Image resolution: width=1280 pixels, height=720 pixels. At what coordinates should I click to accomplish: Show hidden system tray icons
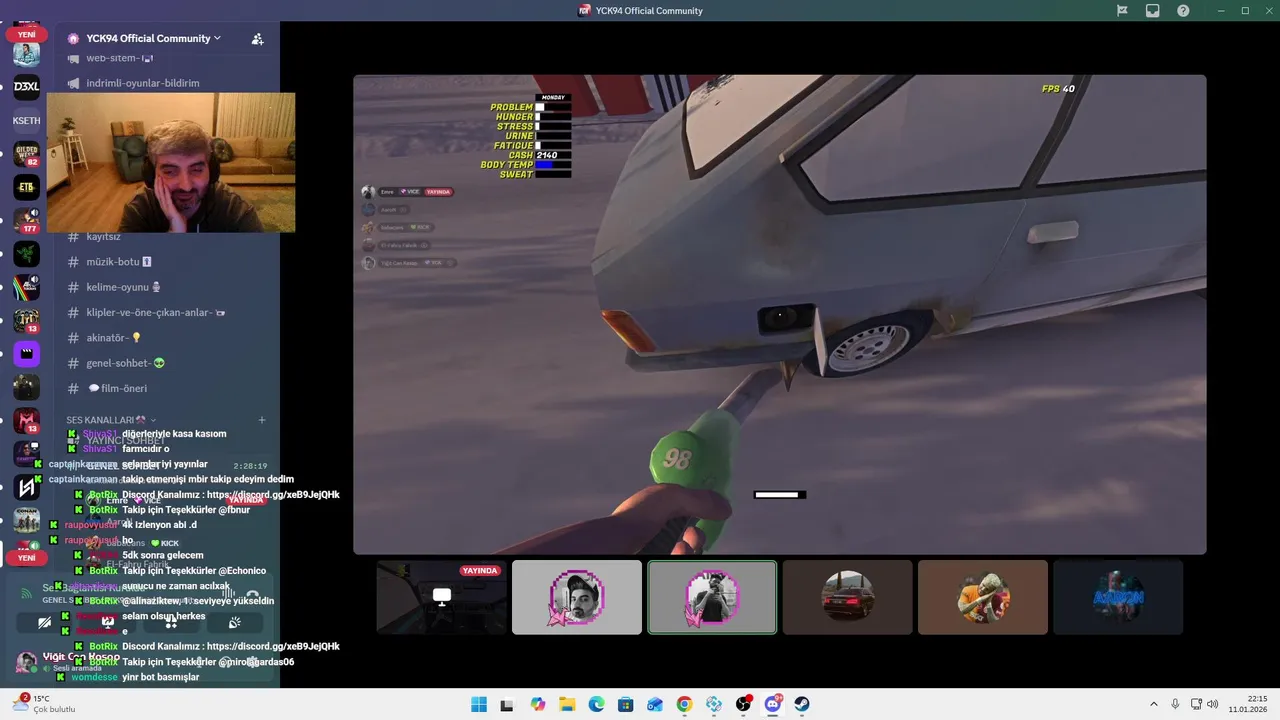point(1153,704)
